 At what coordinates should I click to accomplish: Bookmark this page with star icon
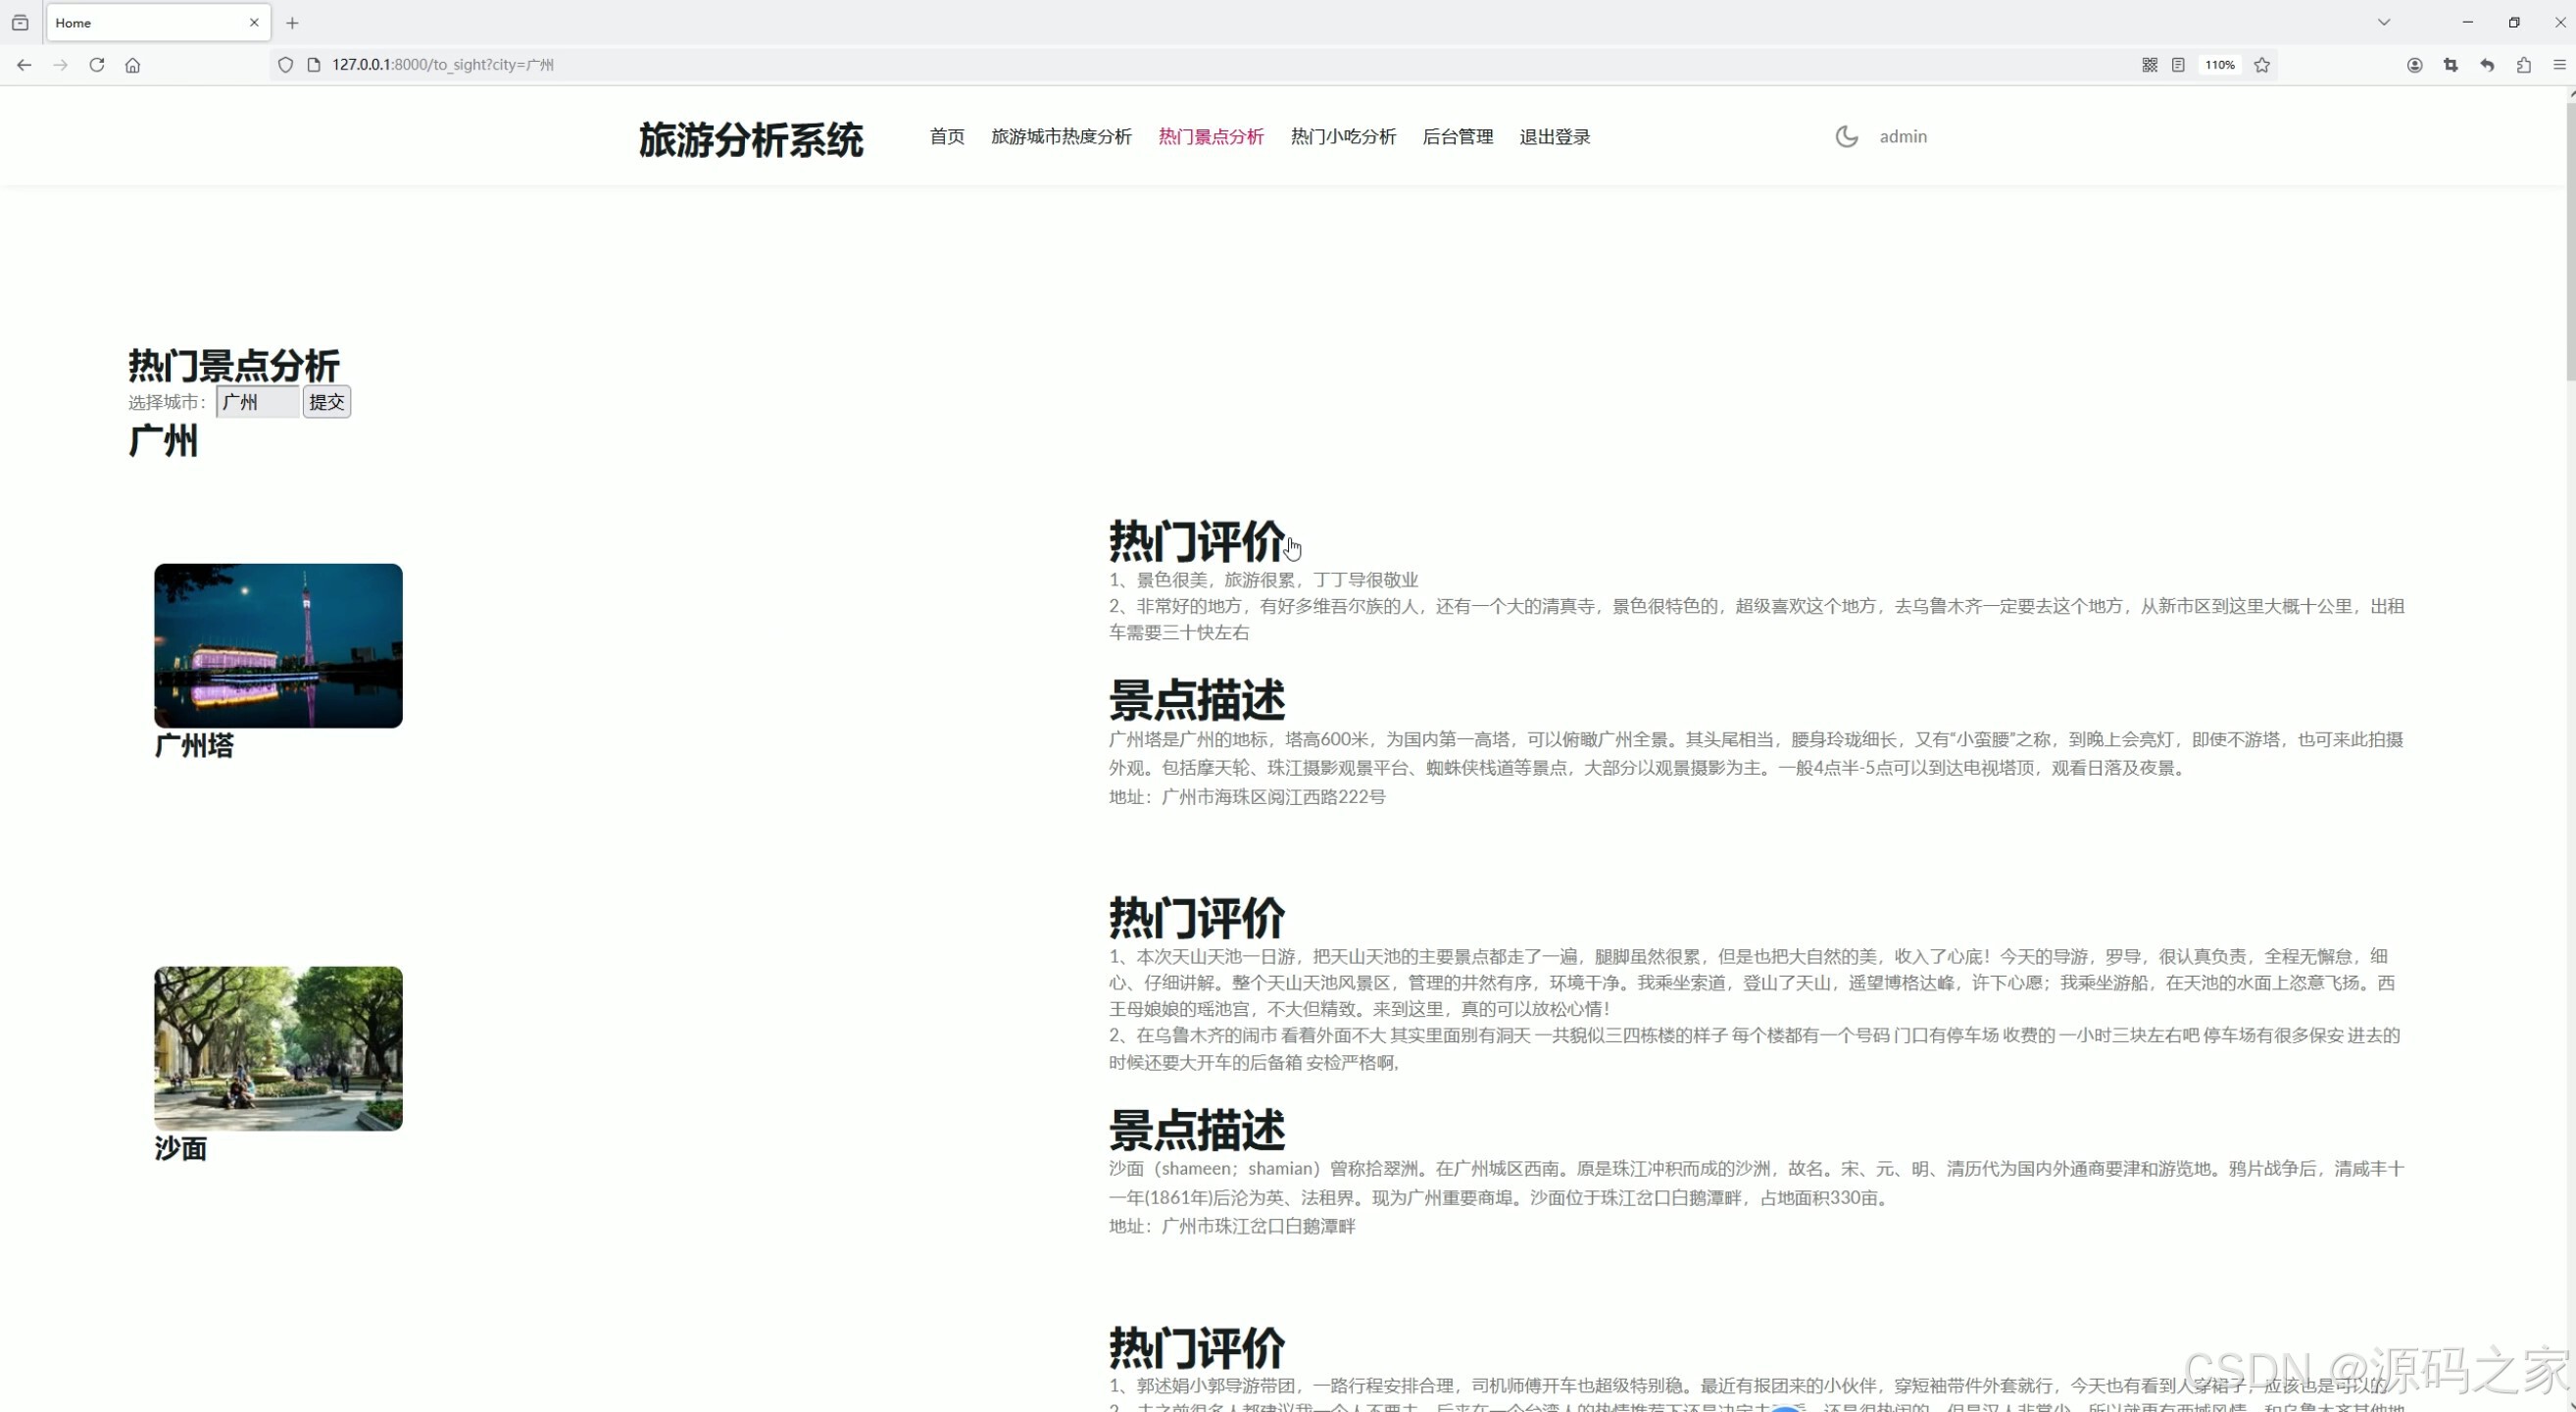click(2262, 65)
